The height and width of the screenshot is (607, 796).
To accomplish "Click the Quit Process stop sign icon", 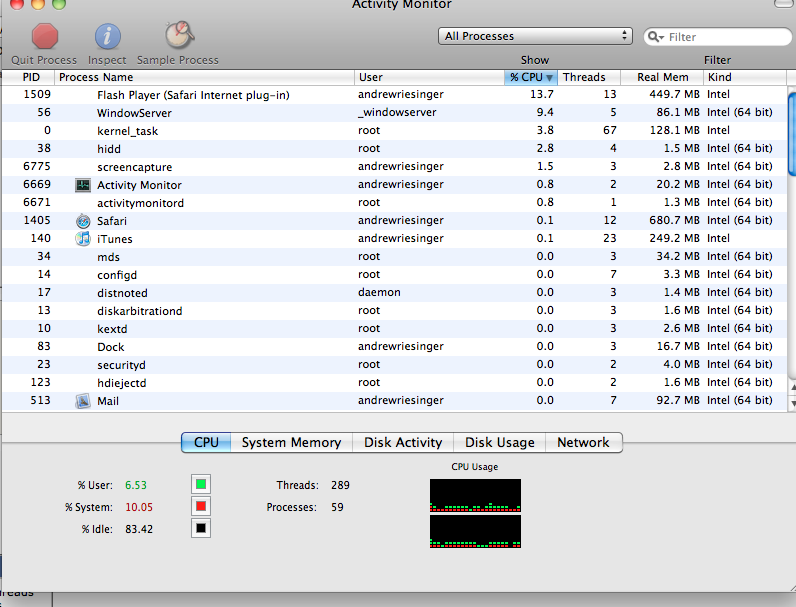I will pyautogui.click(x=45, y=36).
